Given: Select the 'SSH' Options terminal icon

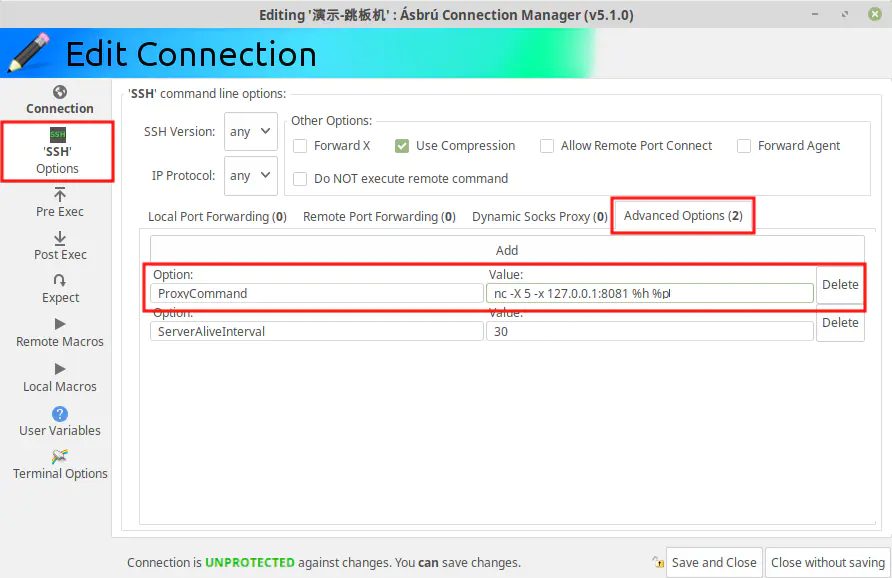Looking at the screenshot, I should pyautogui.click(x=57, y=135).
